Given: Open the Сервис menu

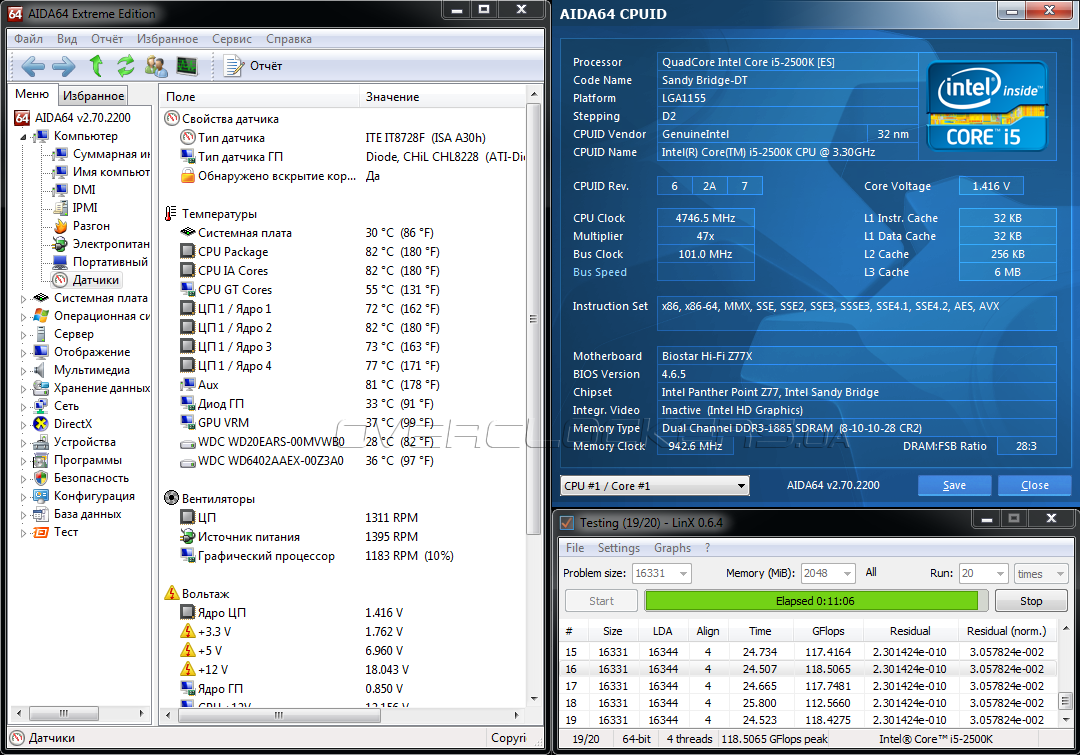Looking at the screenshot, I should click(x=232, y=39).
